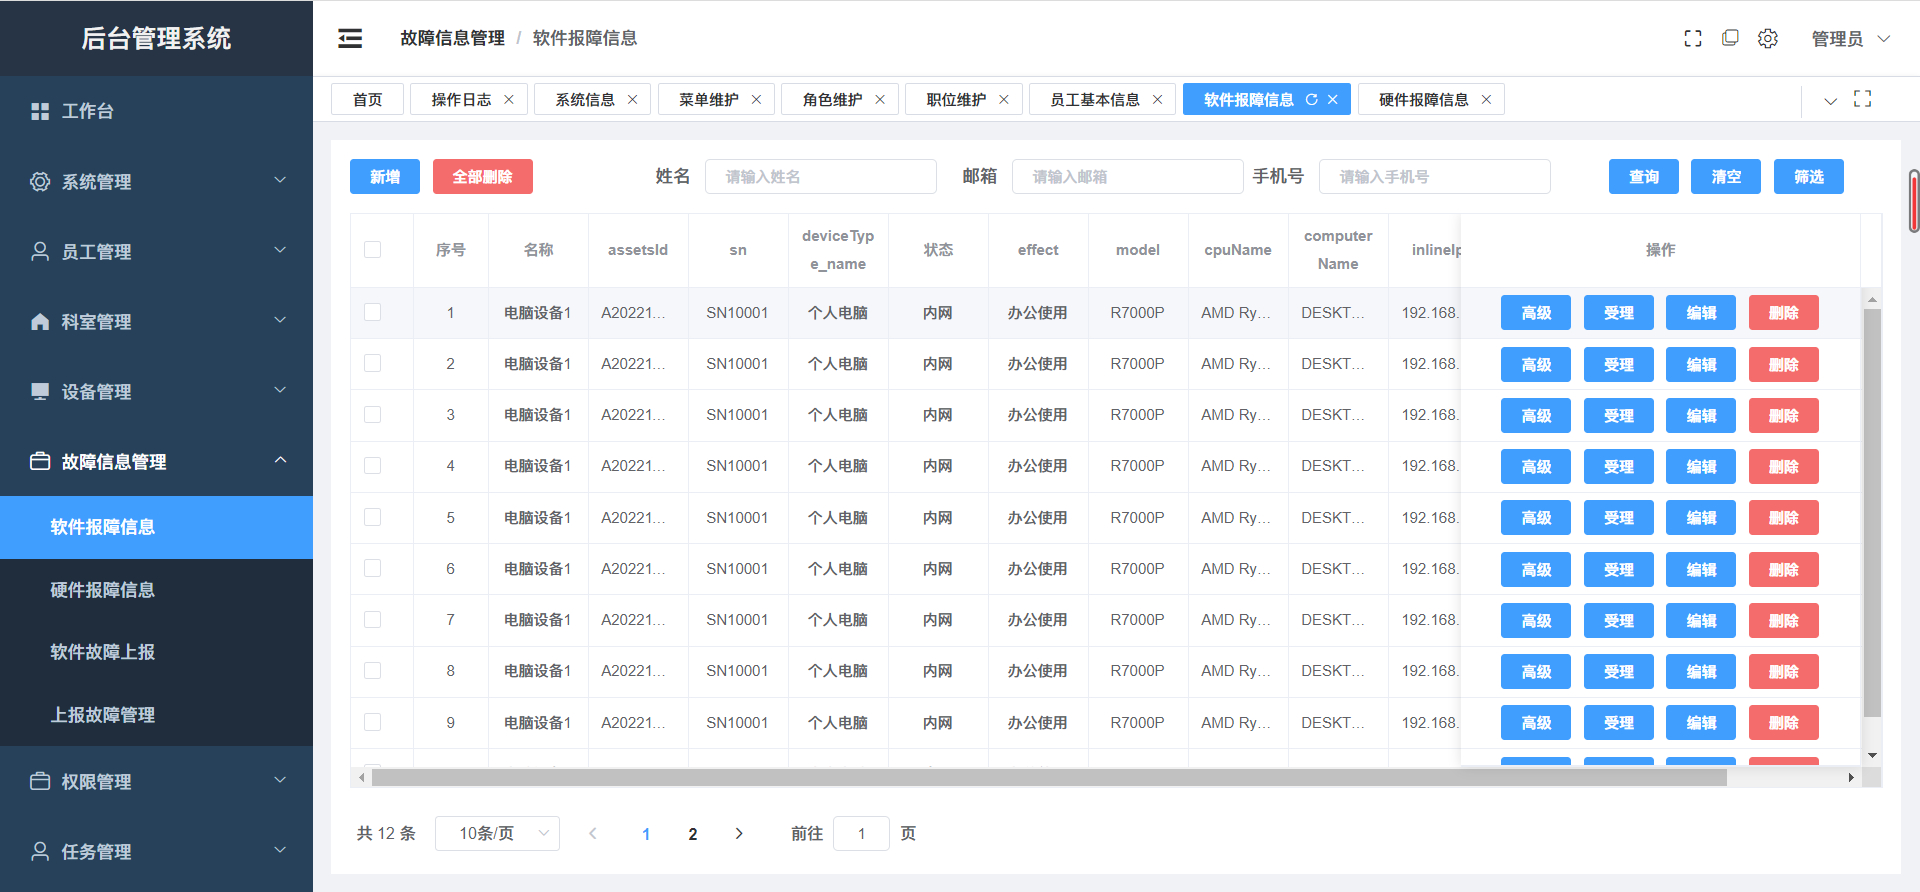This screenshot has height=892, width=1920.
Task: Check the checkbox for row 1
Action: 373,312
